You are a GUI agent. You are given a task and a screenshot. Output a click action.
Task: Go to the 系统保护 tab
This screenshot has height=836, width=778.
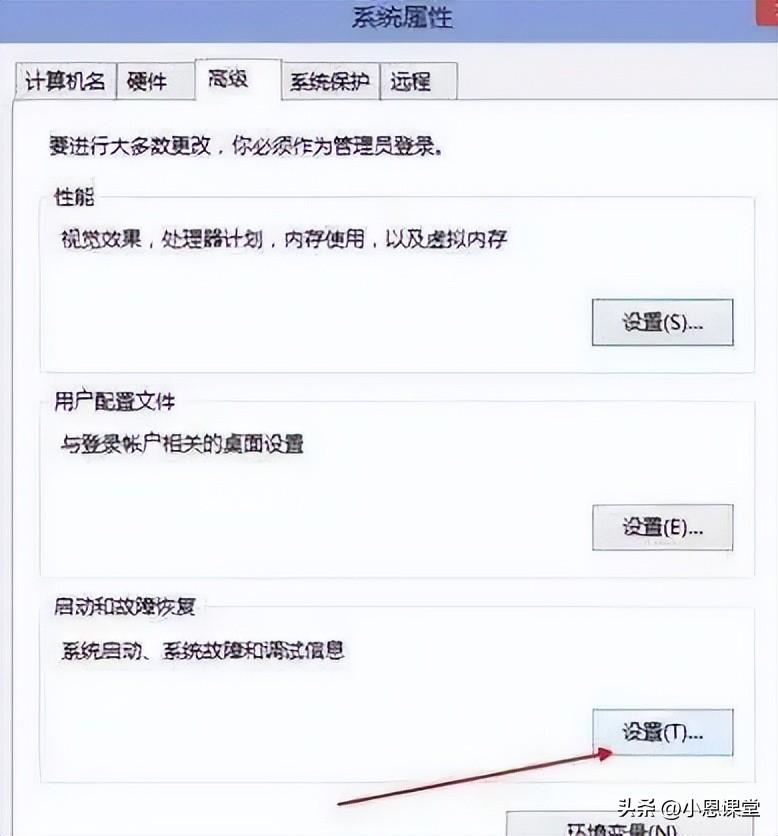pos(331,82)
